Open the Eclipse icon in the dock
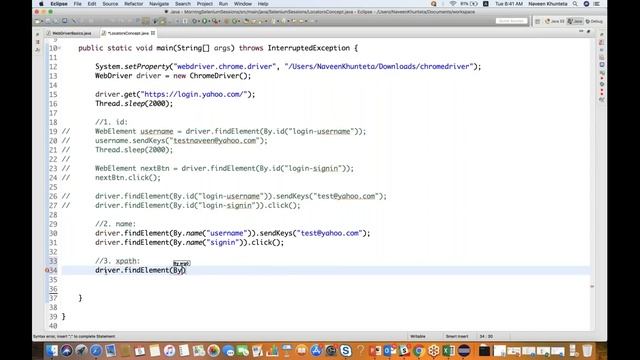Viewport: 640px width, 360px height. pos(464,351)
